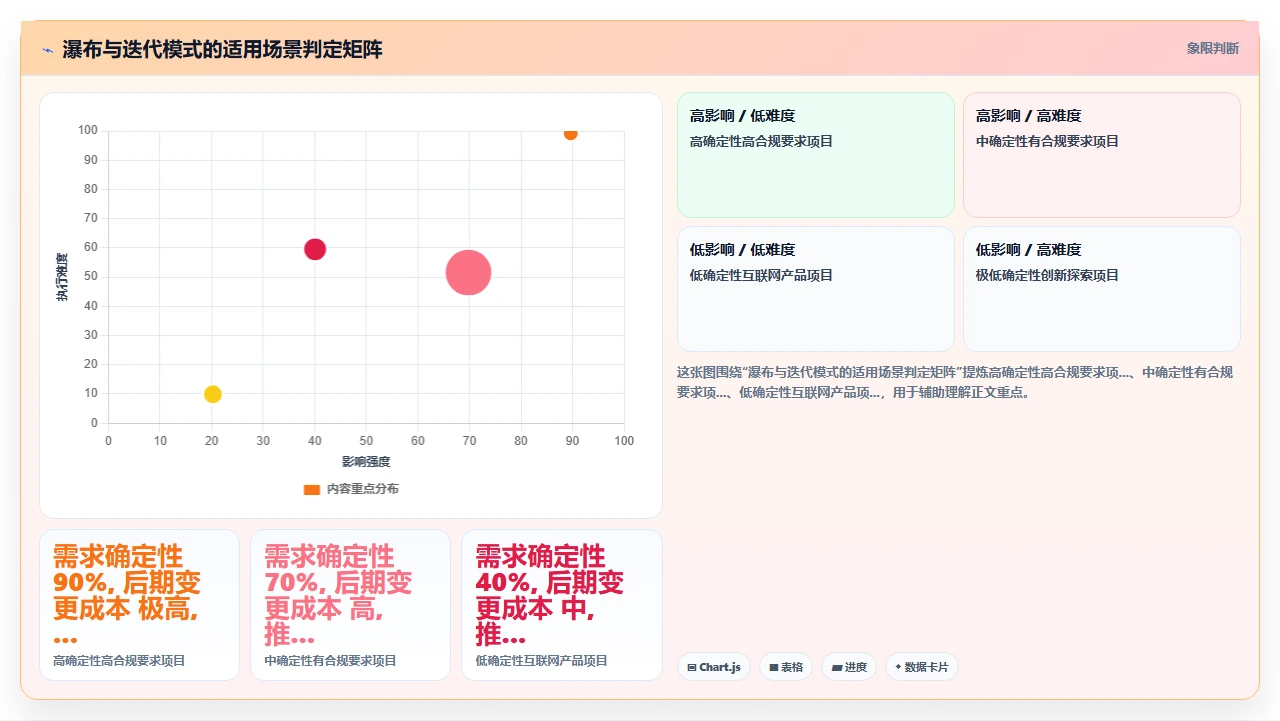Open the 高影响 / 高难度 quadrant card

1102,155
